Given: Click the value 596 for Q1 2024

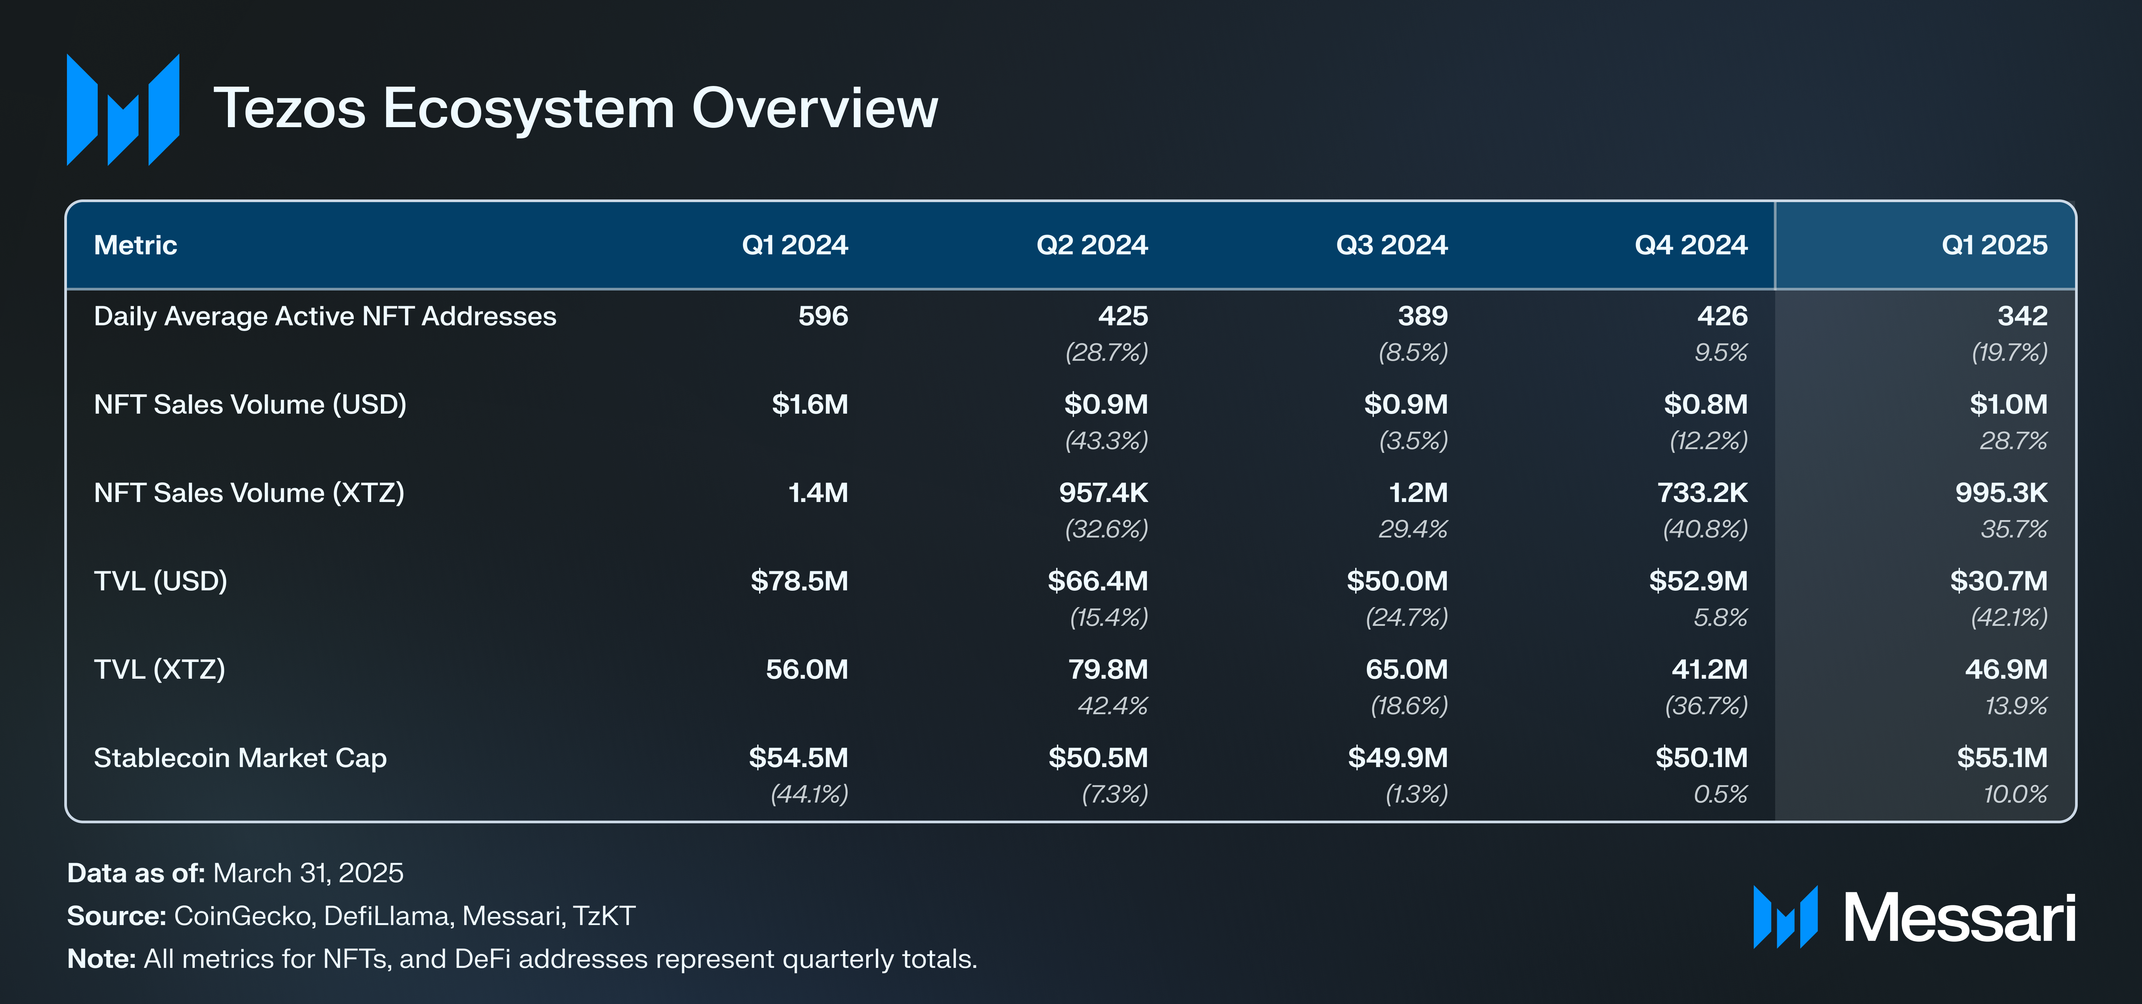Looking at the screenshot, I should click(823, 316).
